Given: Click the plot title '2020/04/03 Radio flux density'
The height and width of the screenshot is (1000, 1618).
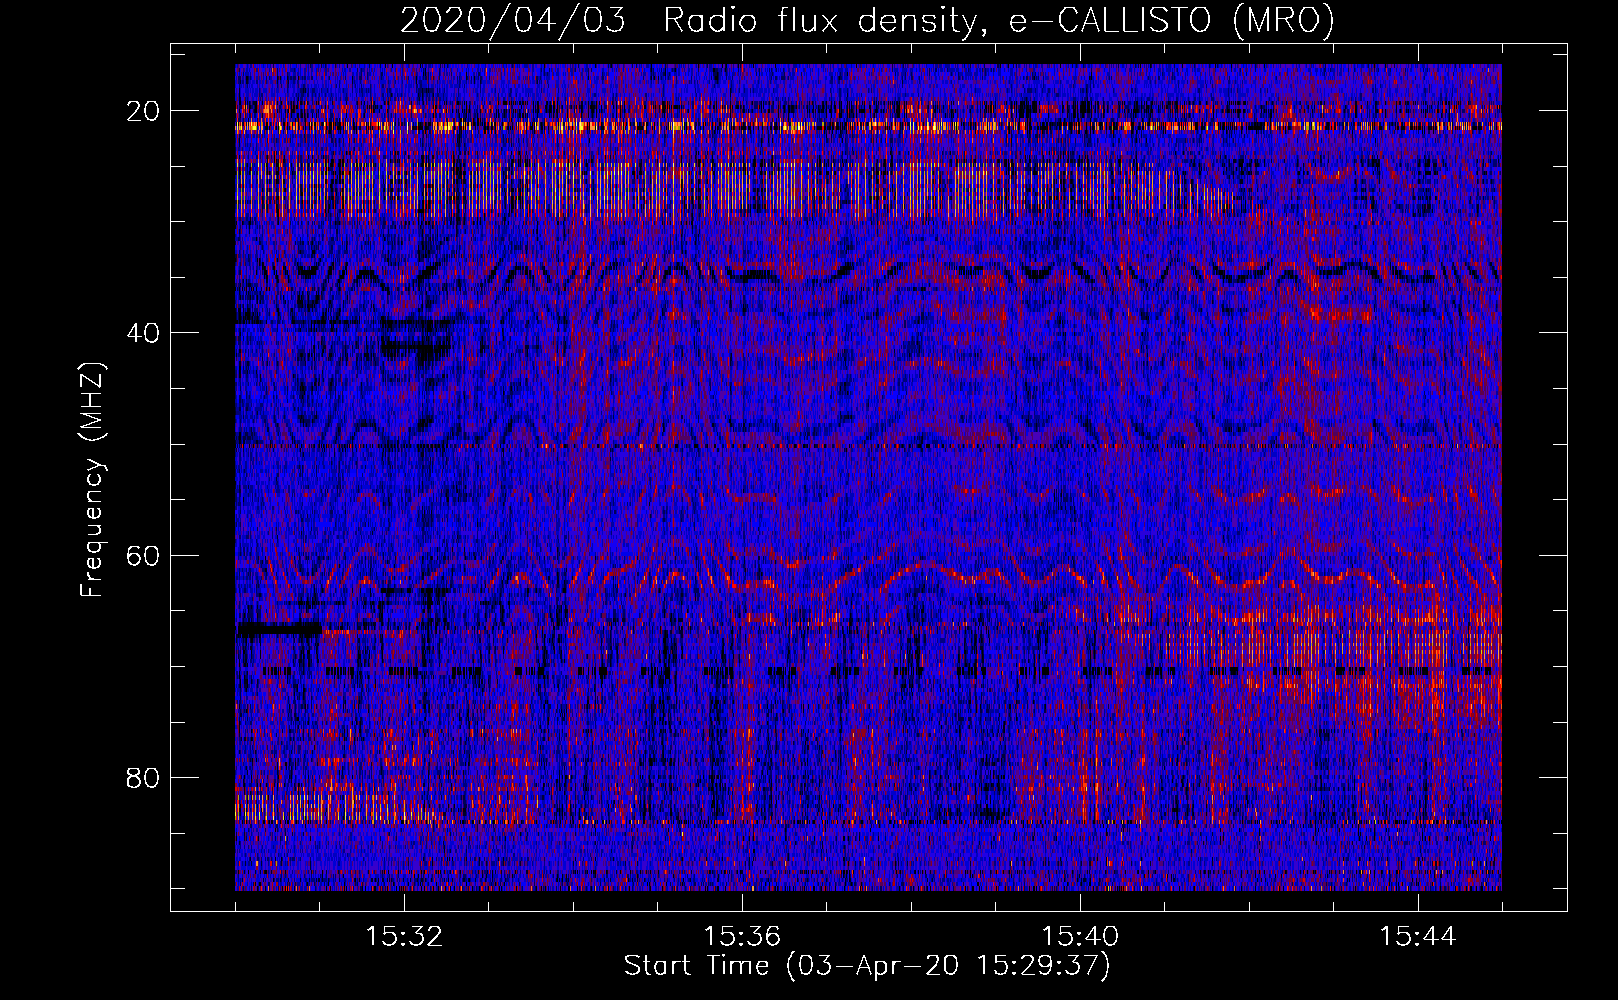Looking at the screenshot, I should (688, 20).
